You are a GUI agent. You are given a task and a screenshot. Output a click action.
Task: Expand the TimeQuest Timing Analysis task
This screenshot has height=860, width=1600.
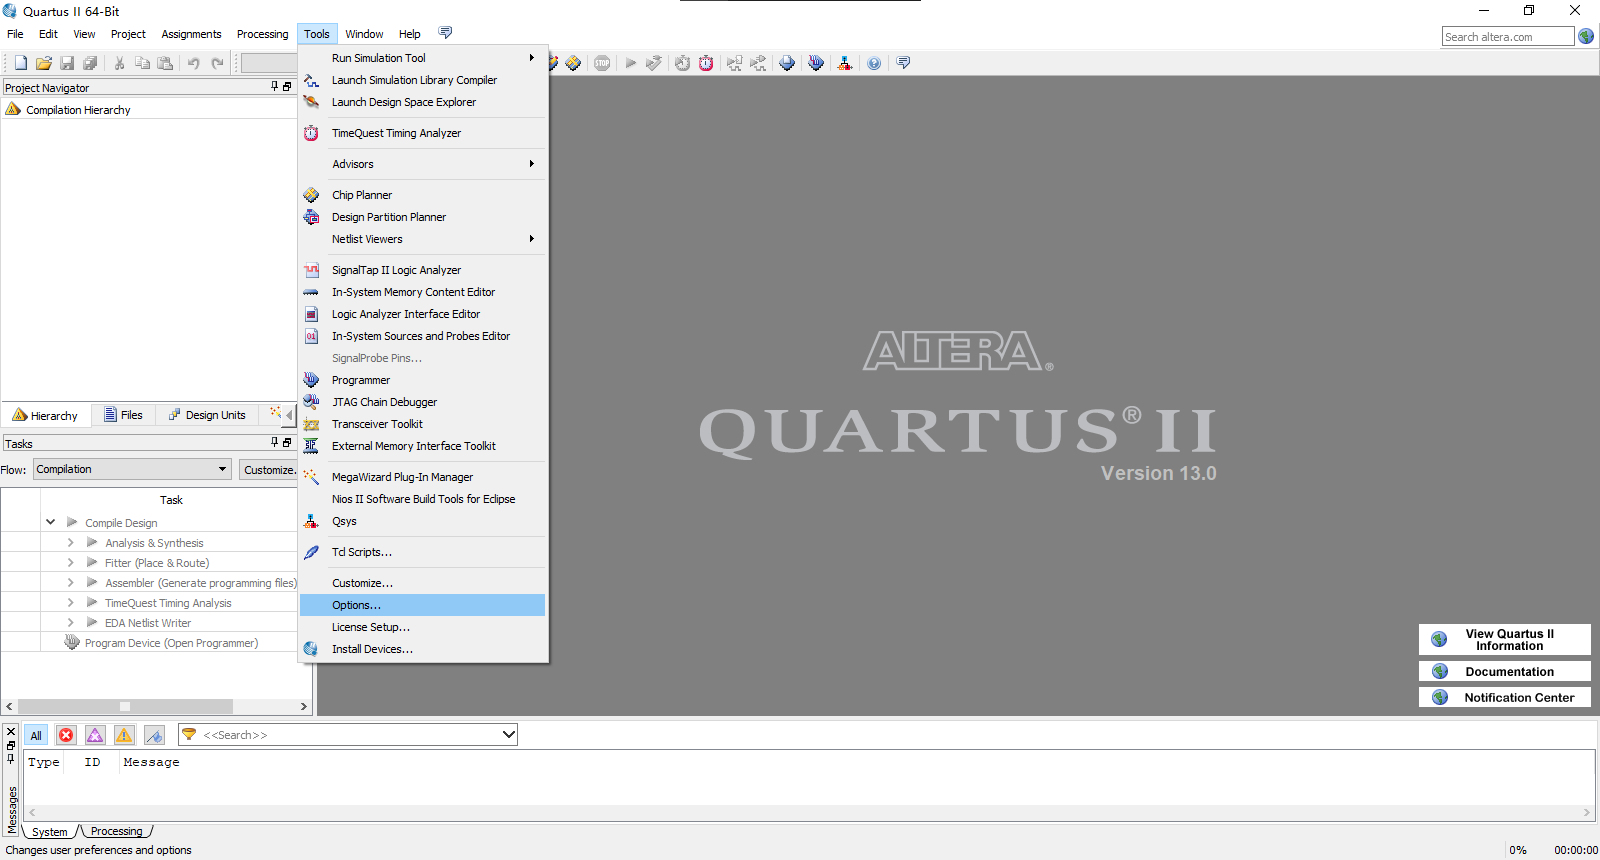click(x=71, y=603)
